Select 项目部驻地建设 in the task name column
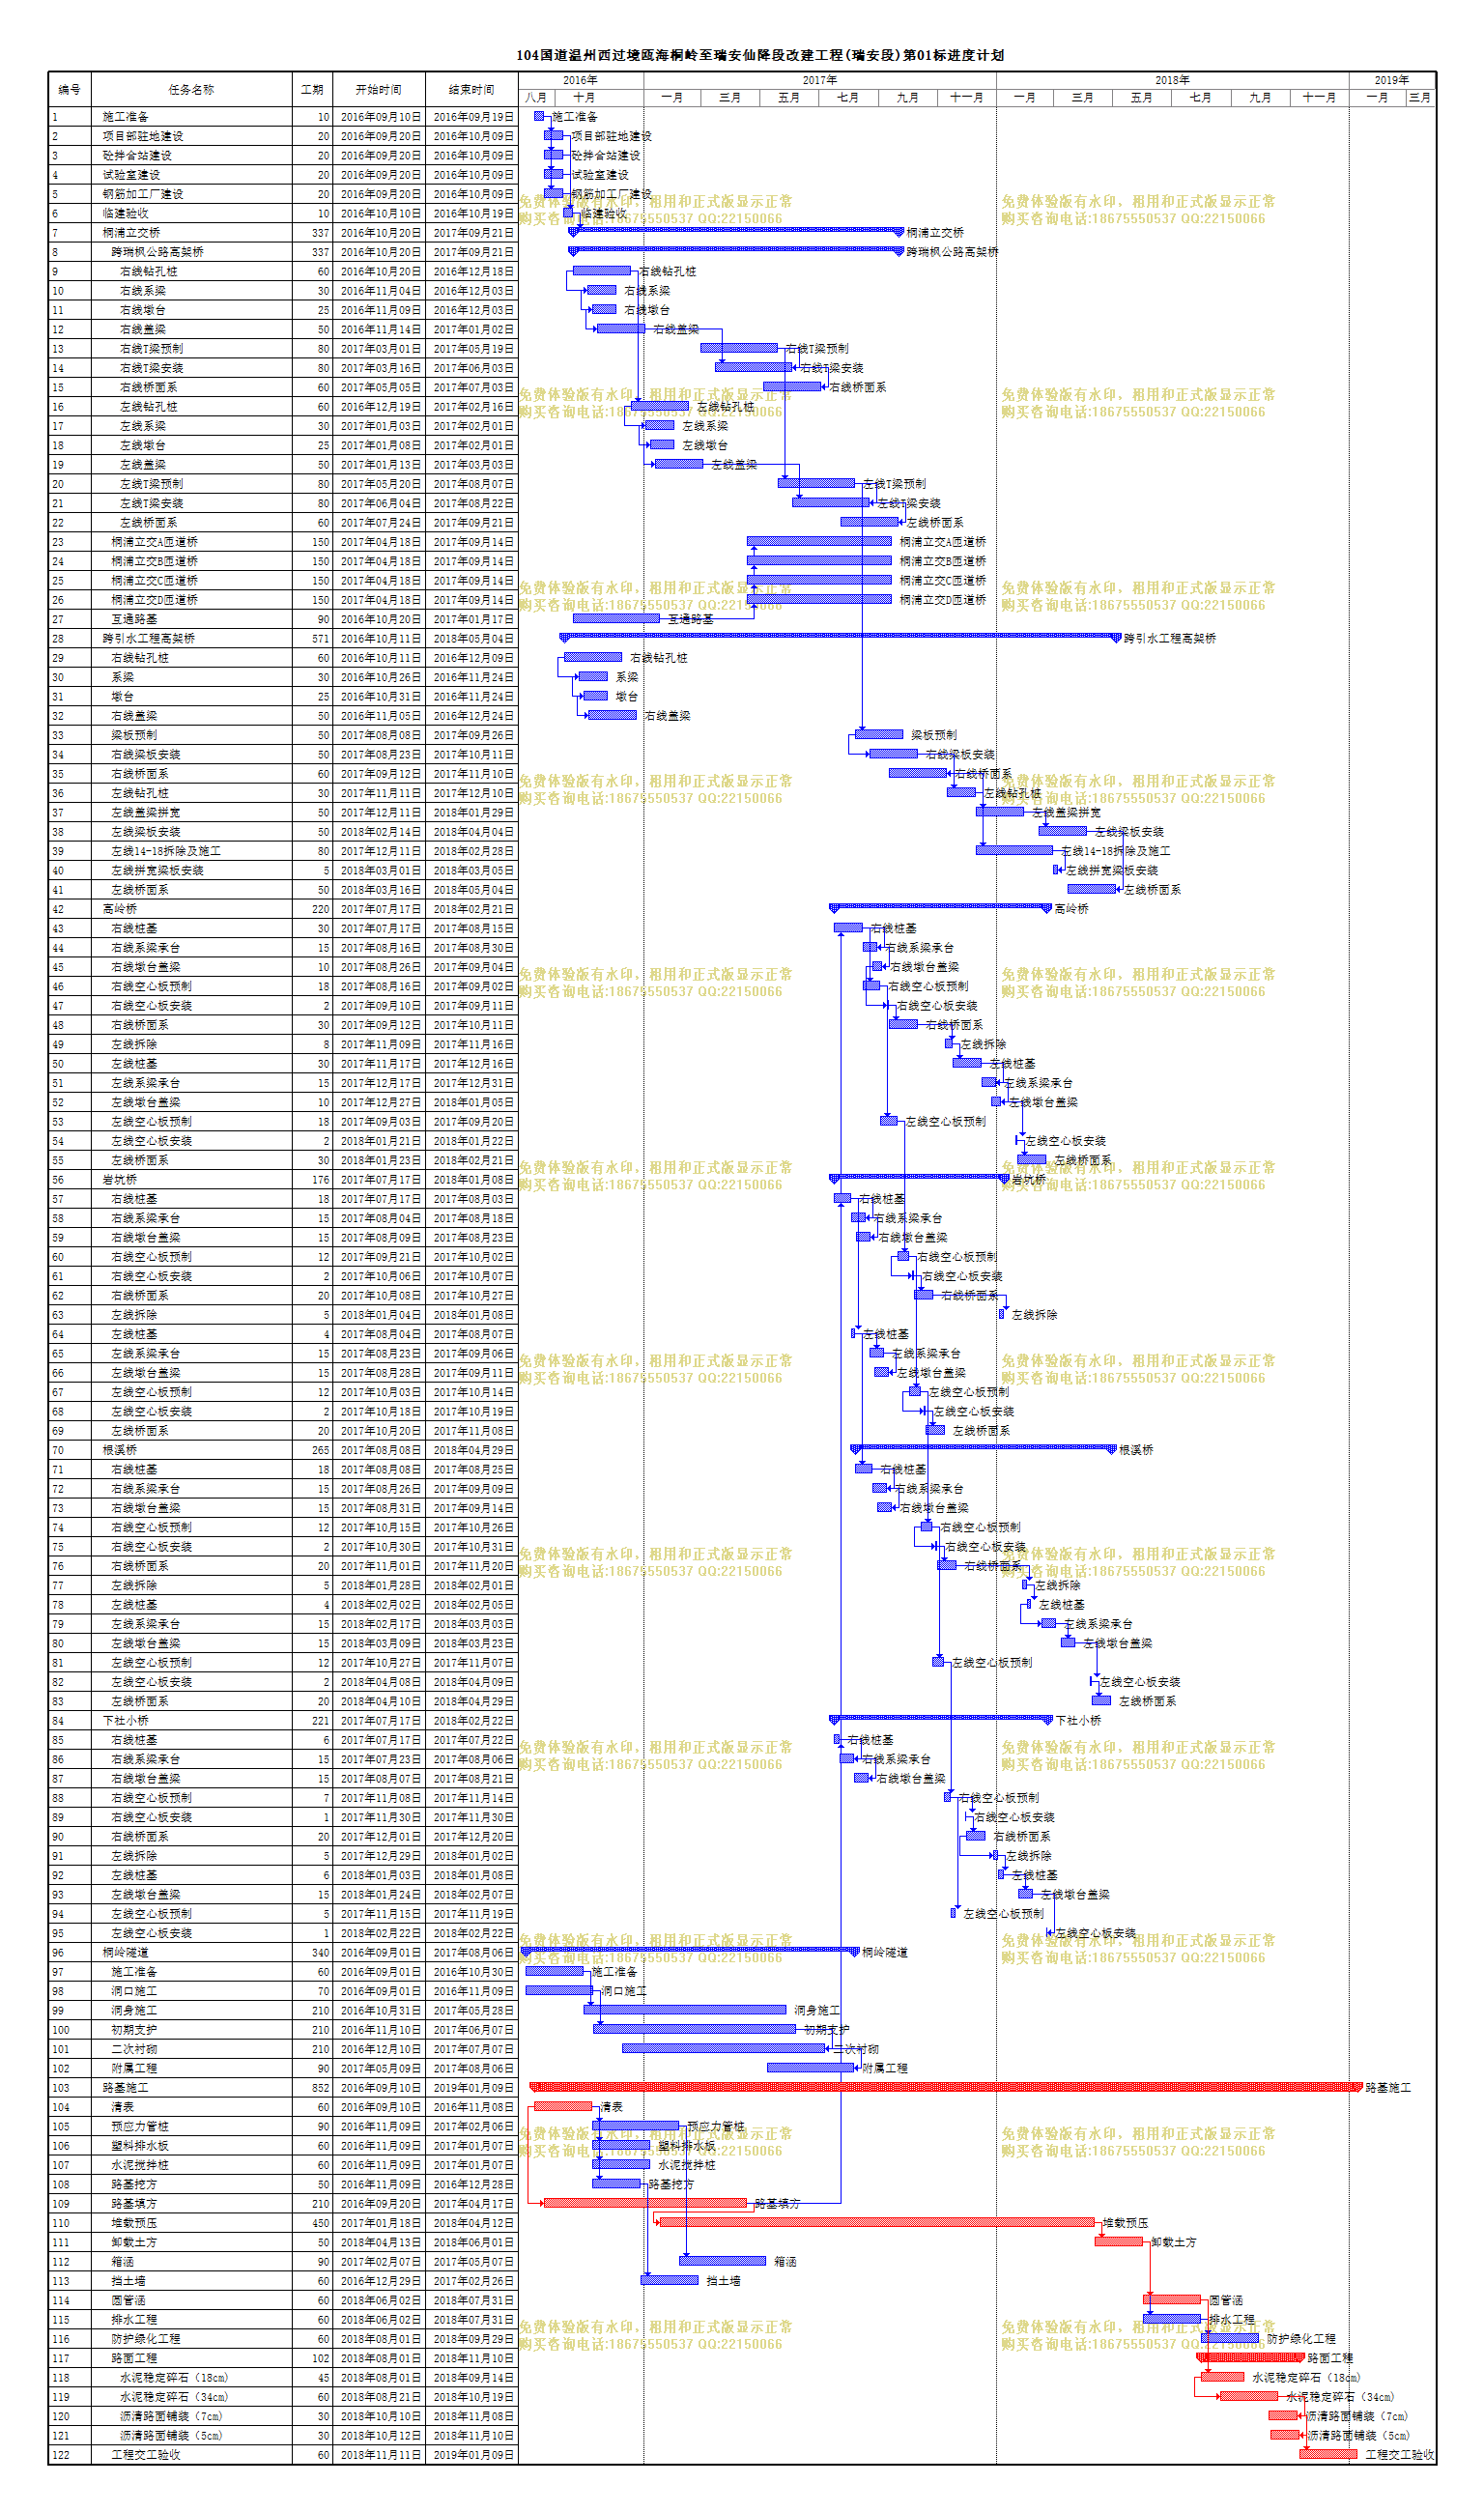This screenshot has width=1484, height=2512. coord(143,136)
